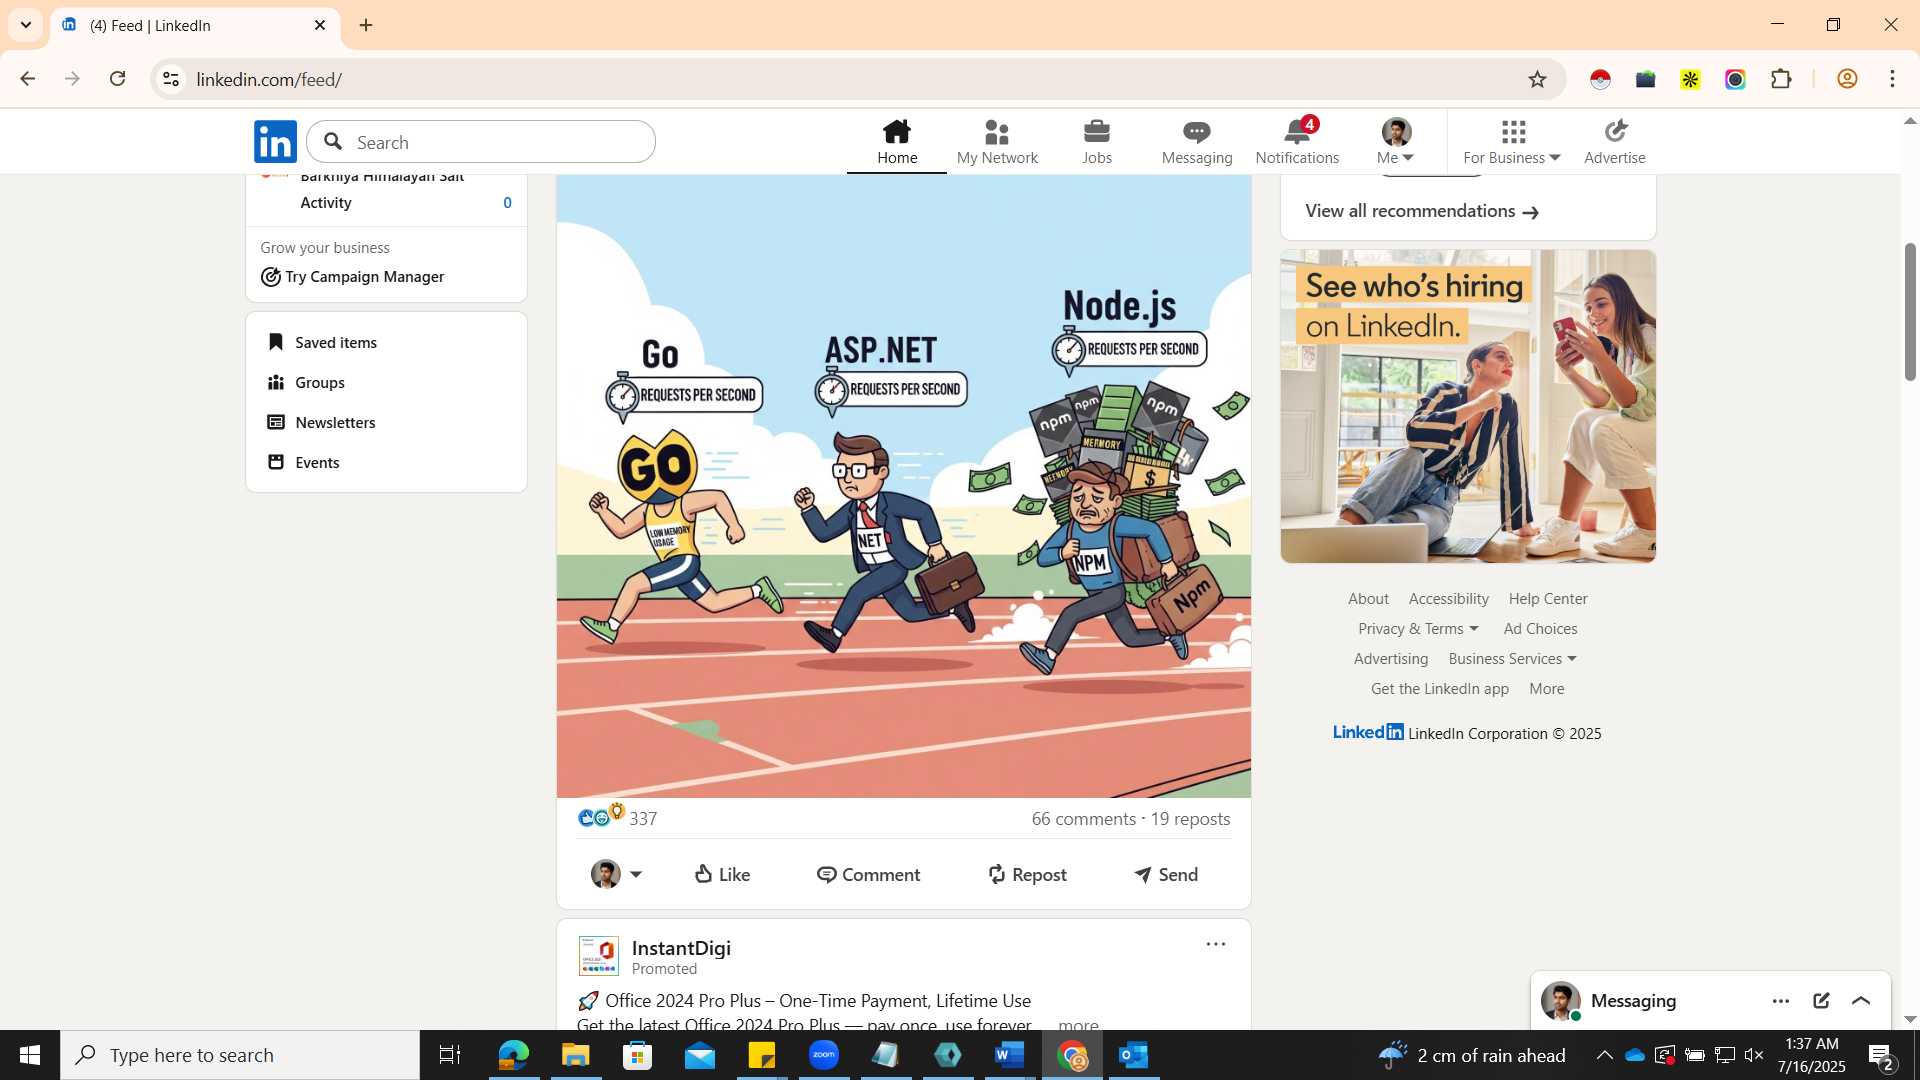
Task: Open the Go ASP.NET Node.js image
Action: [x=903, y=486]
